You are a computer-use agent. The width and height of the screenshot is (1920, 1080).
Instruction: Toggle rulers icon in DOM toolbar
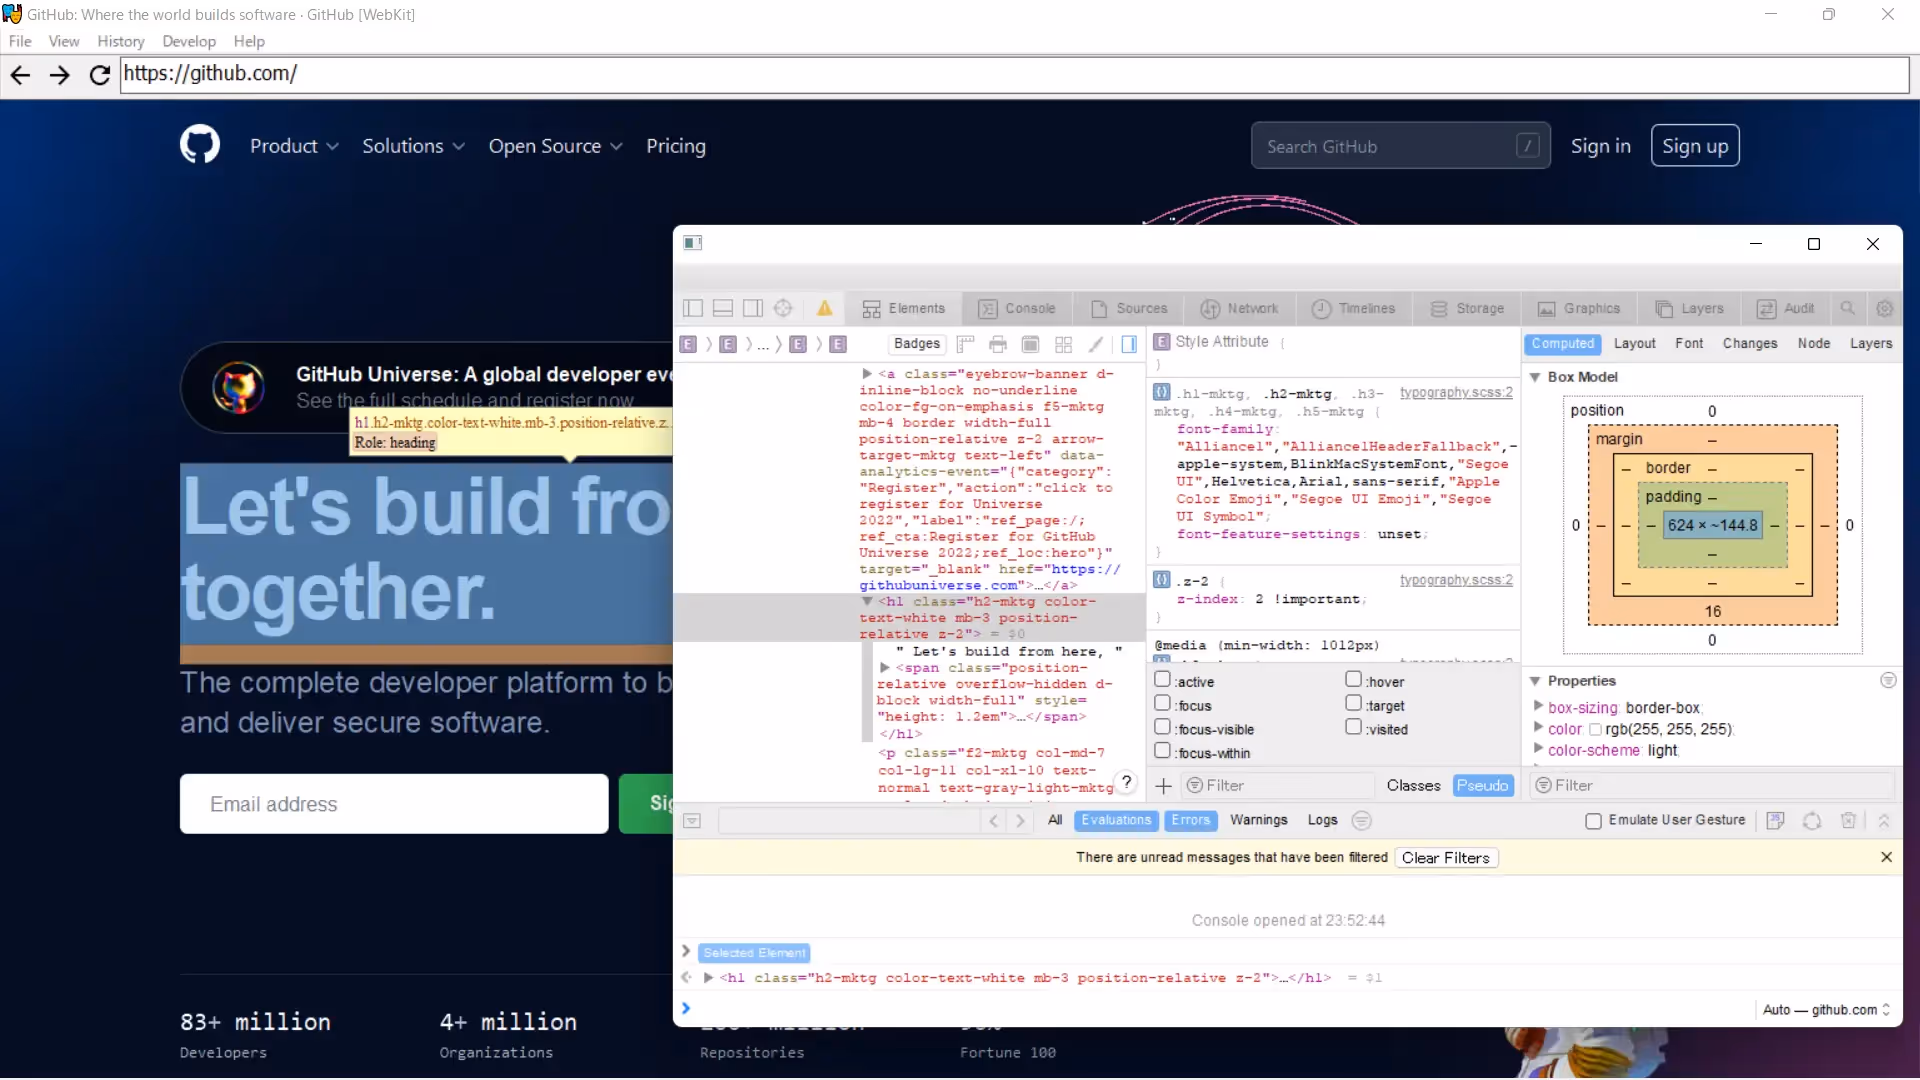tap(965, 344)
